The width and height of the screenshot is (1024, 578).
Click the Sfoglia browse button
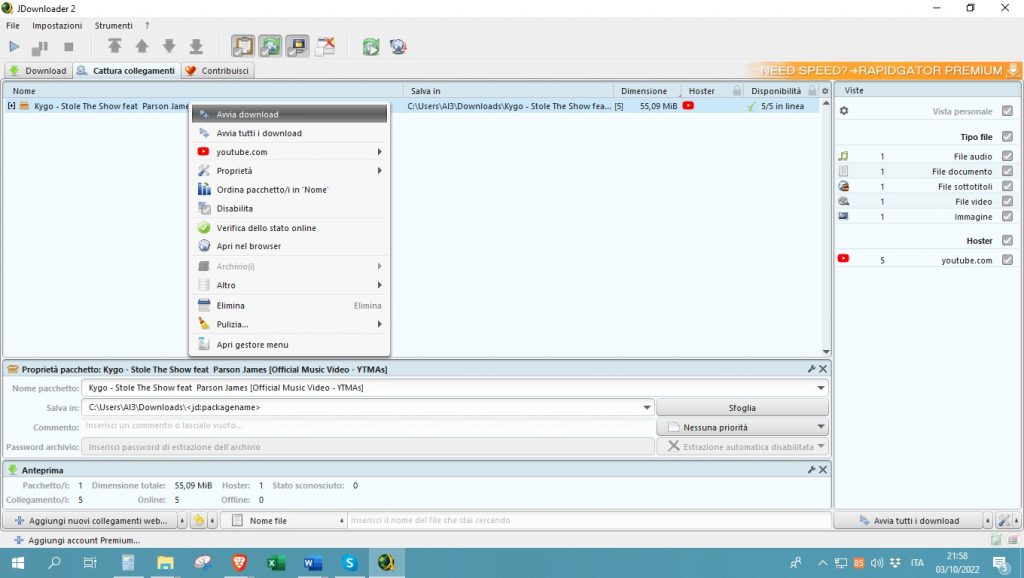[x=742, y=408]
